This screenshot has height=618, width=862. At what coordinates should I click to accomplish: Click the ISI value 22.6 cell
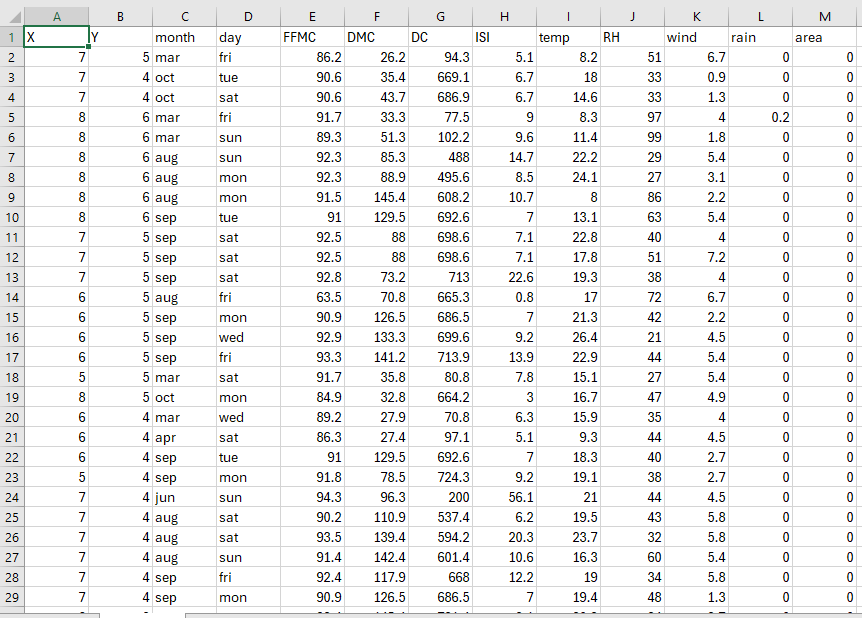(504, 278)
